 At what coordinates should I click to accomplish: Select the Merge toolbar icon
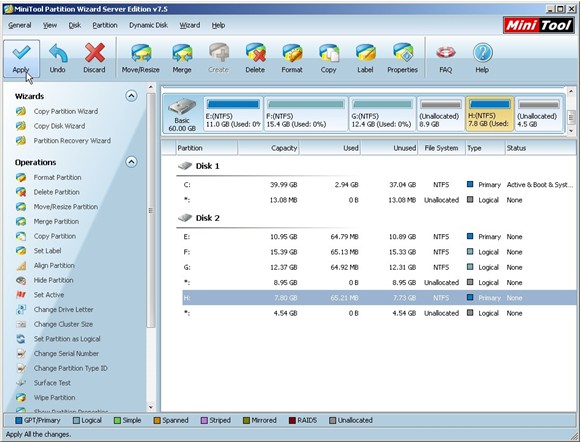[182, 59]
